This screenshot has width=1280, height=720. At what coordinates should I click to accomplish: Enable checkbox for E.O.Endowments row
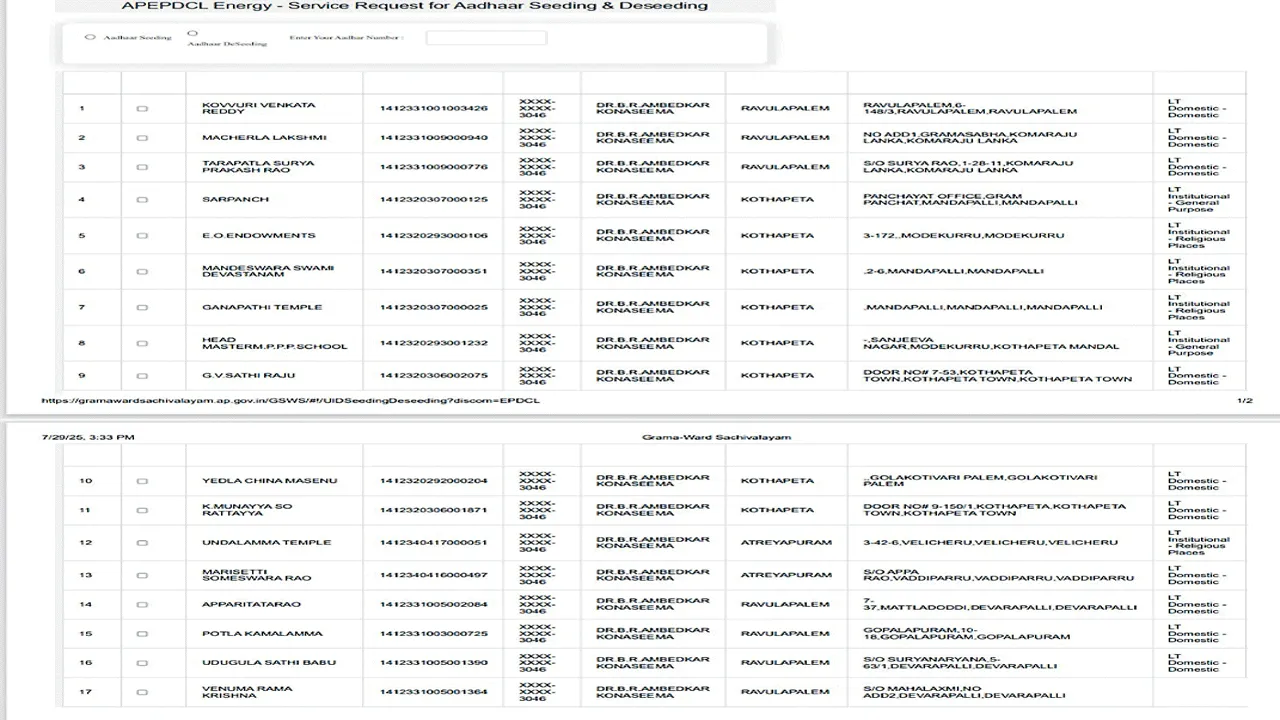coord(142,236)
